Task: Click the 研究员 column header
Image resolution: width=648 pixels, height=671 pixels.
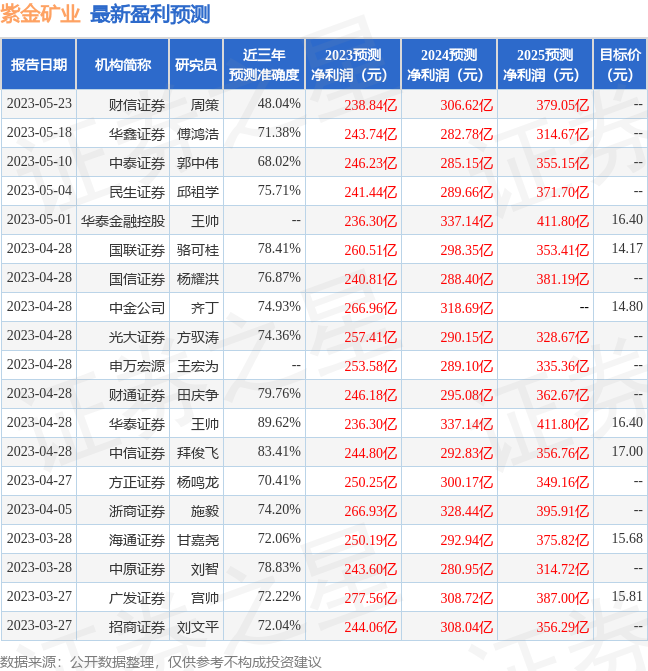Action: (196, 65)
